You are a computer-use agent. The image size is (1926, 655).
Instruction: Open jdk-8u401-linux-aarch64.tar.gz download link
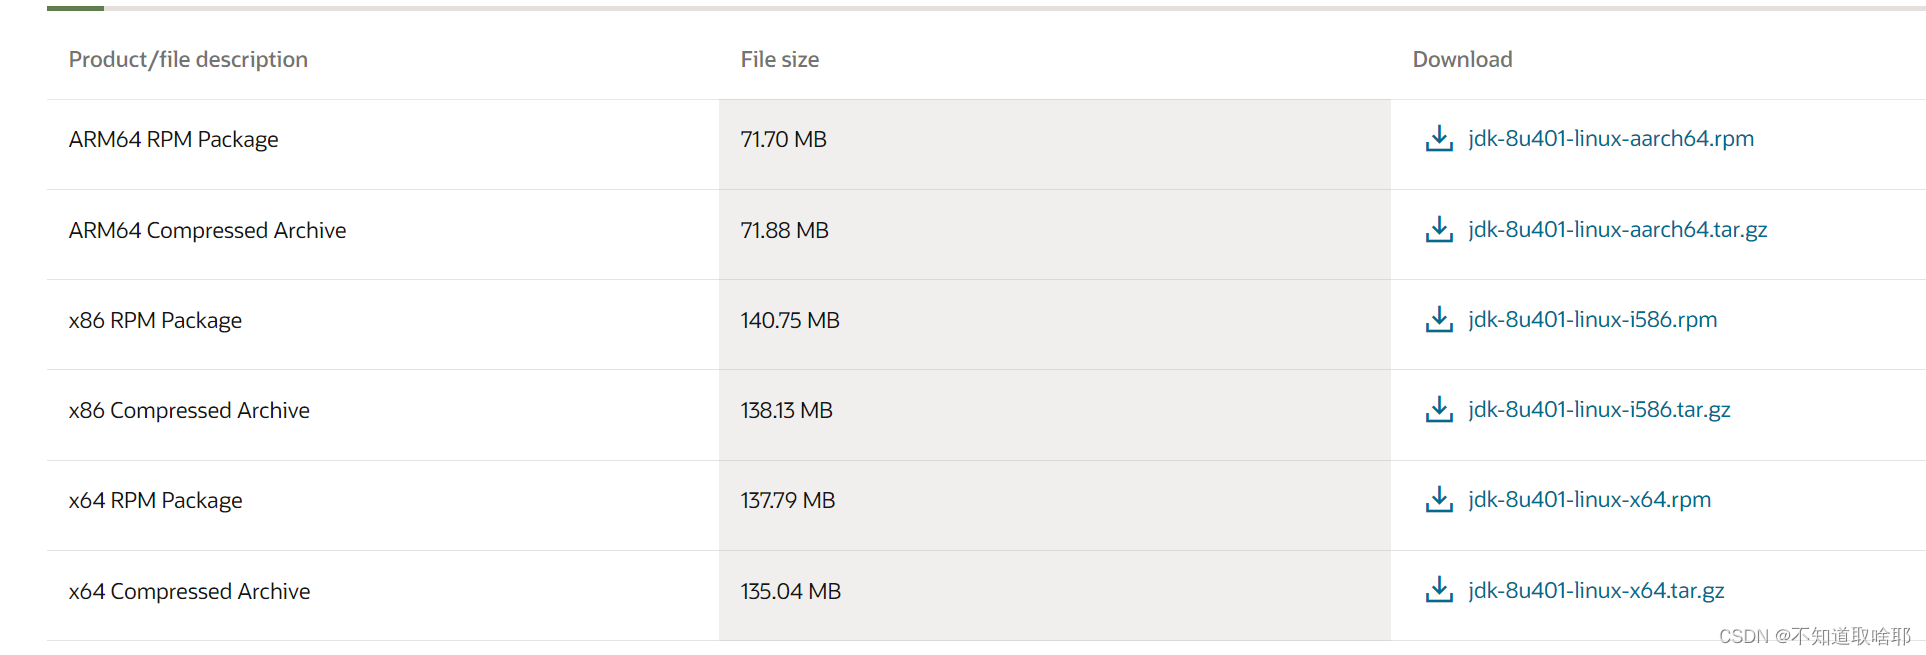(x=1618, y=230)
